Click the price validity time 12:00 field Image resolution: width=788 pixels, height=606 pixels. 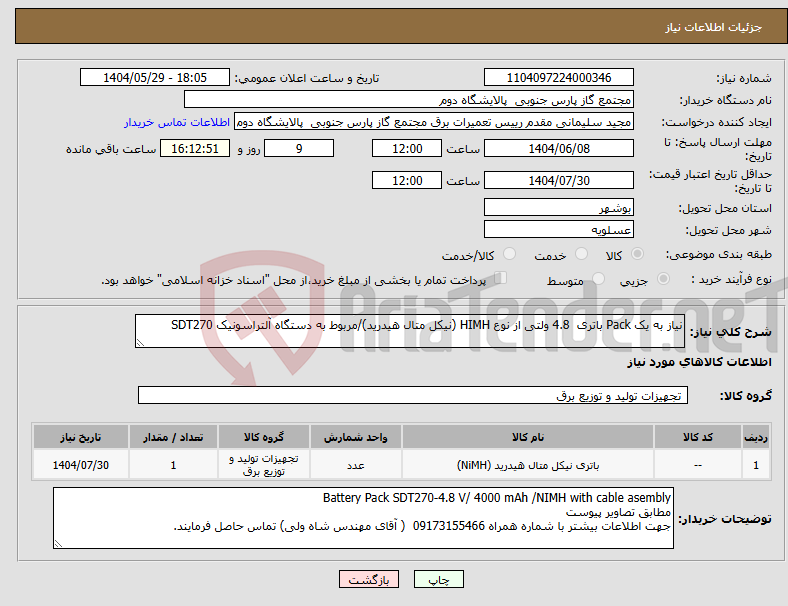pyautogui.click(x=407, y=180)
